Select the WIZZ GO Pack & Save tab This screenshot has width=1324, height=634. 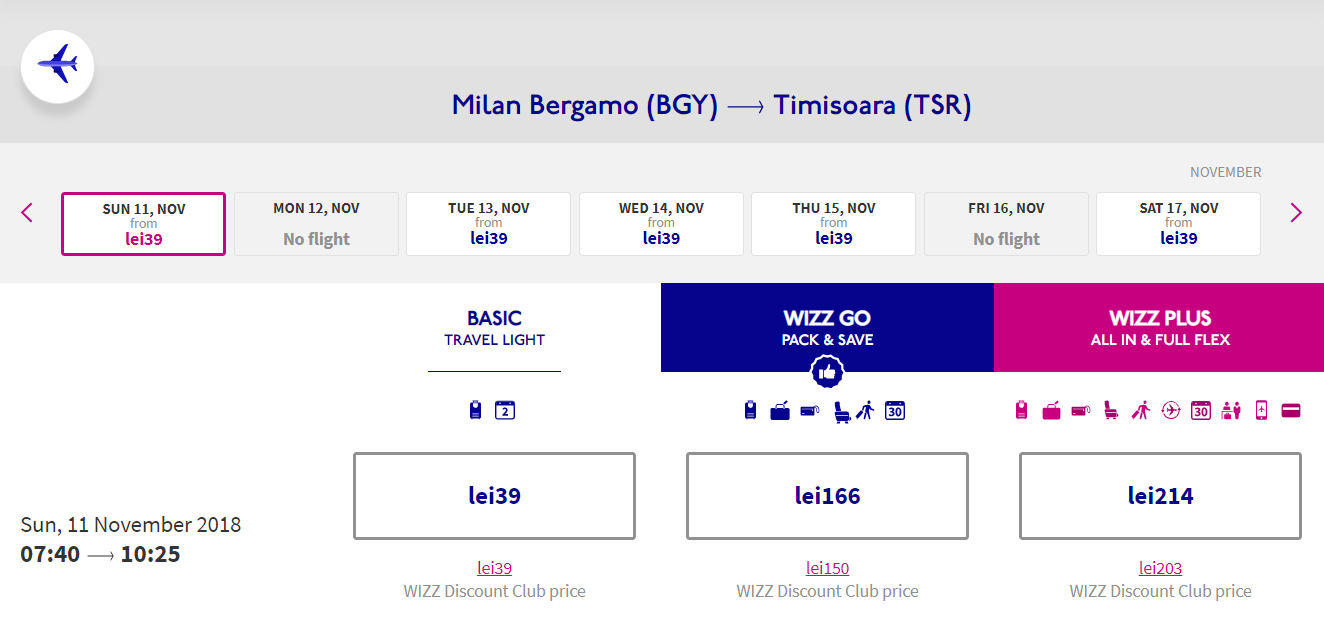click(x=827, y=328)
